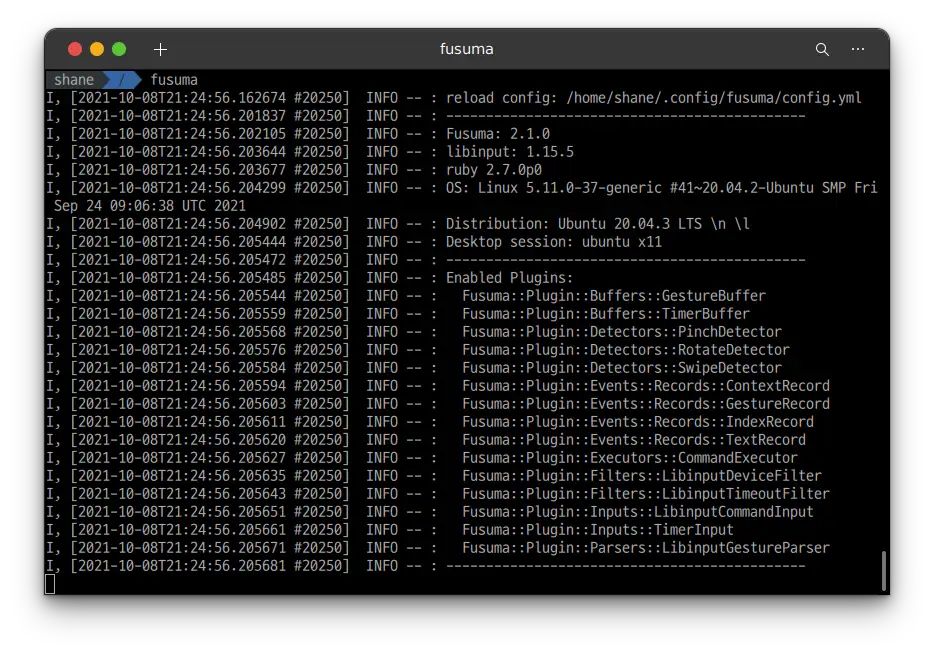Image resolution: width=934 pixels, height=655 pixels.
Task: Click the 'Records::IndexRecord' plugin line
Action: pos(638,422)
